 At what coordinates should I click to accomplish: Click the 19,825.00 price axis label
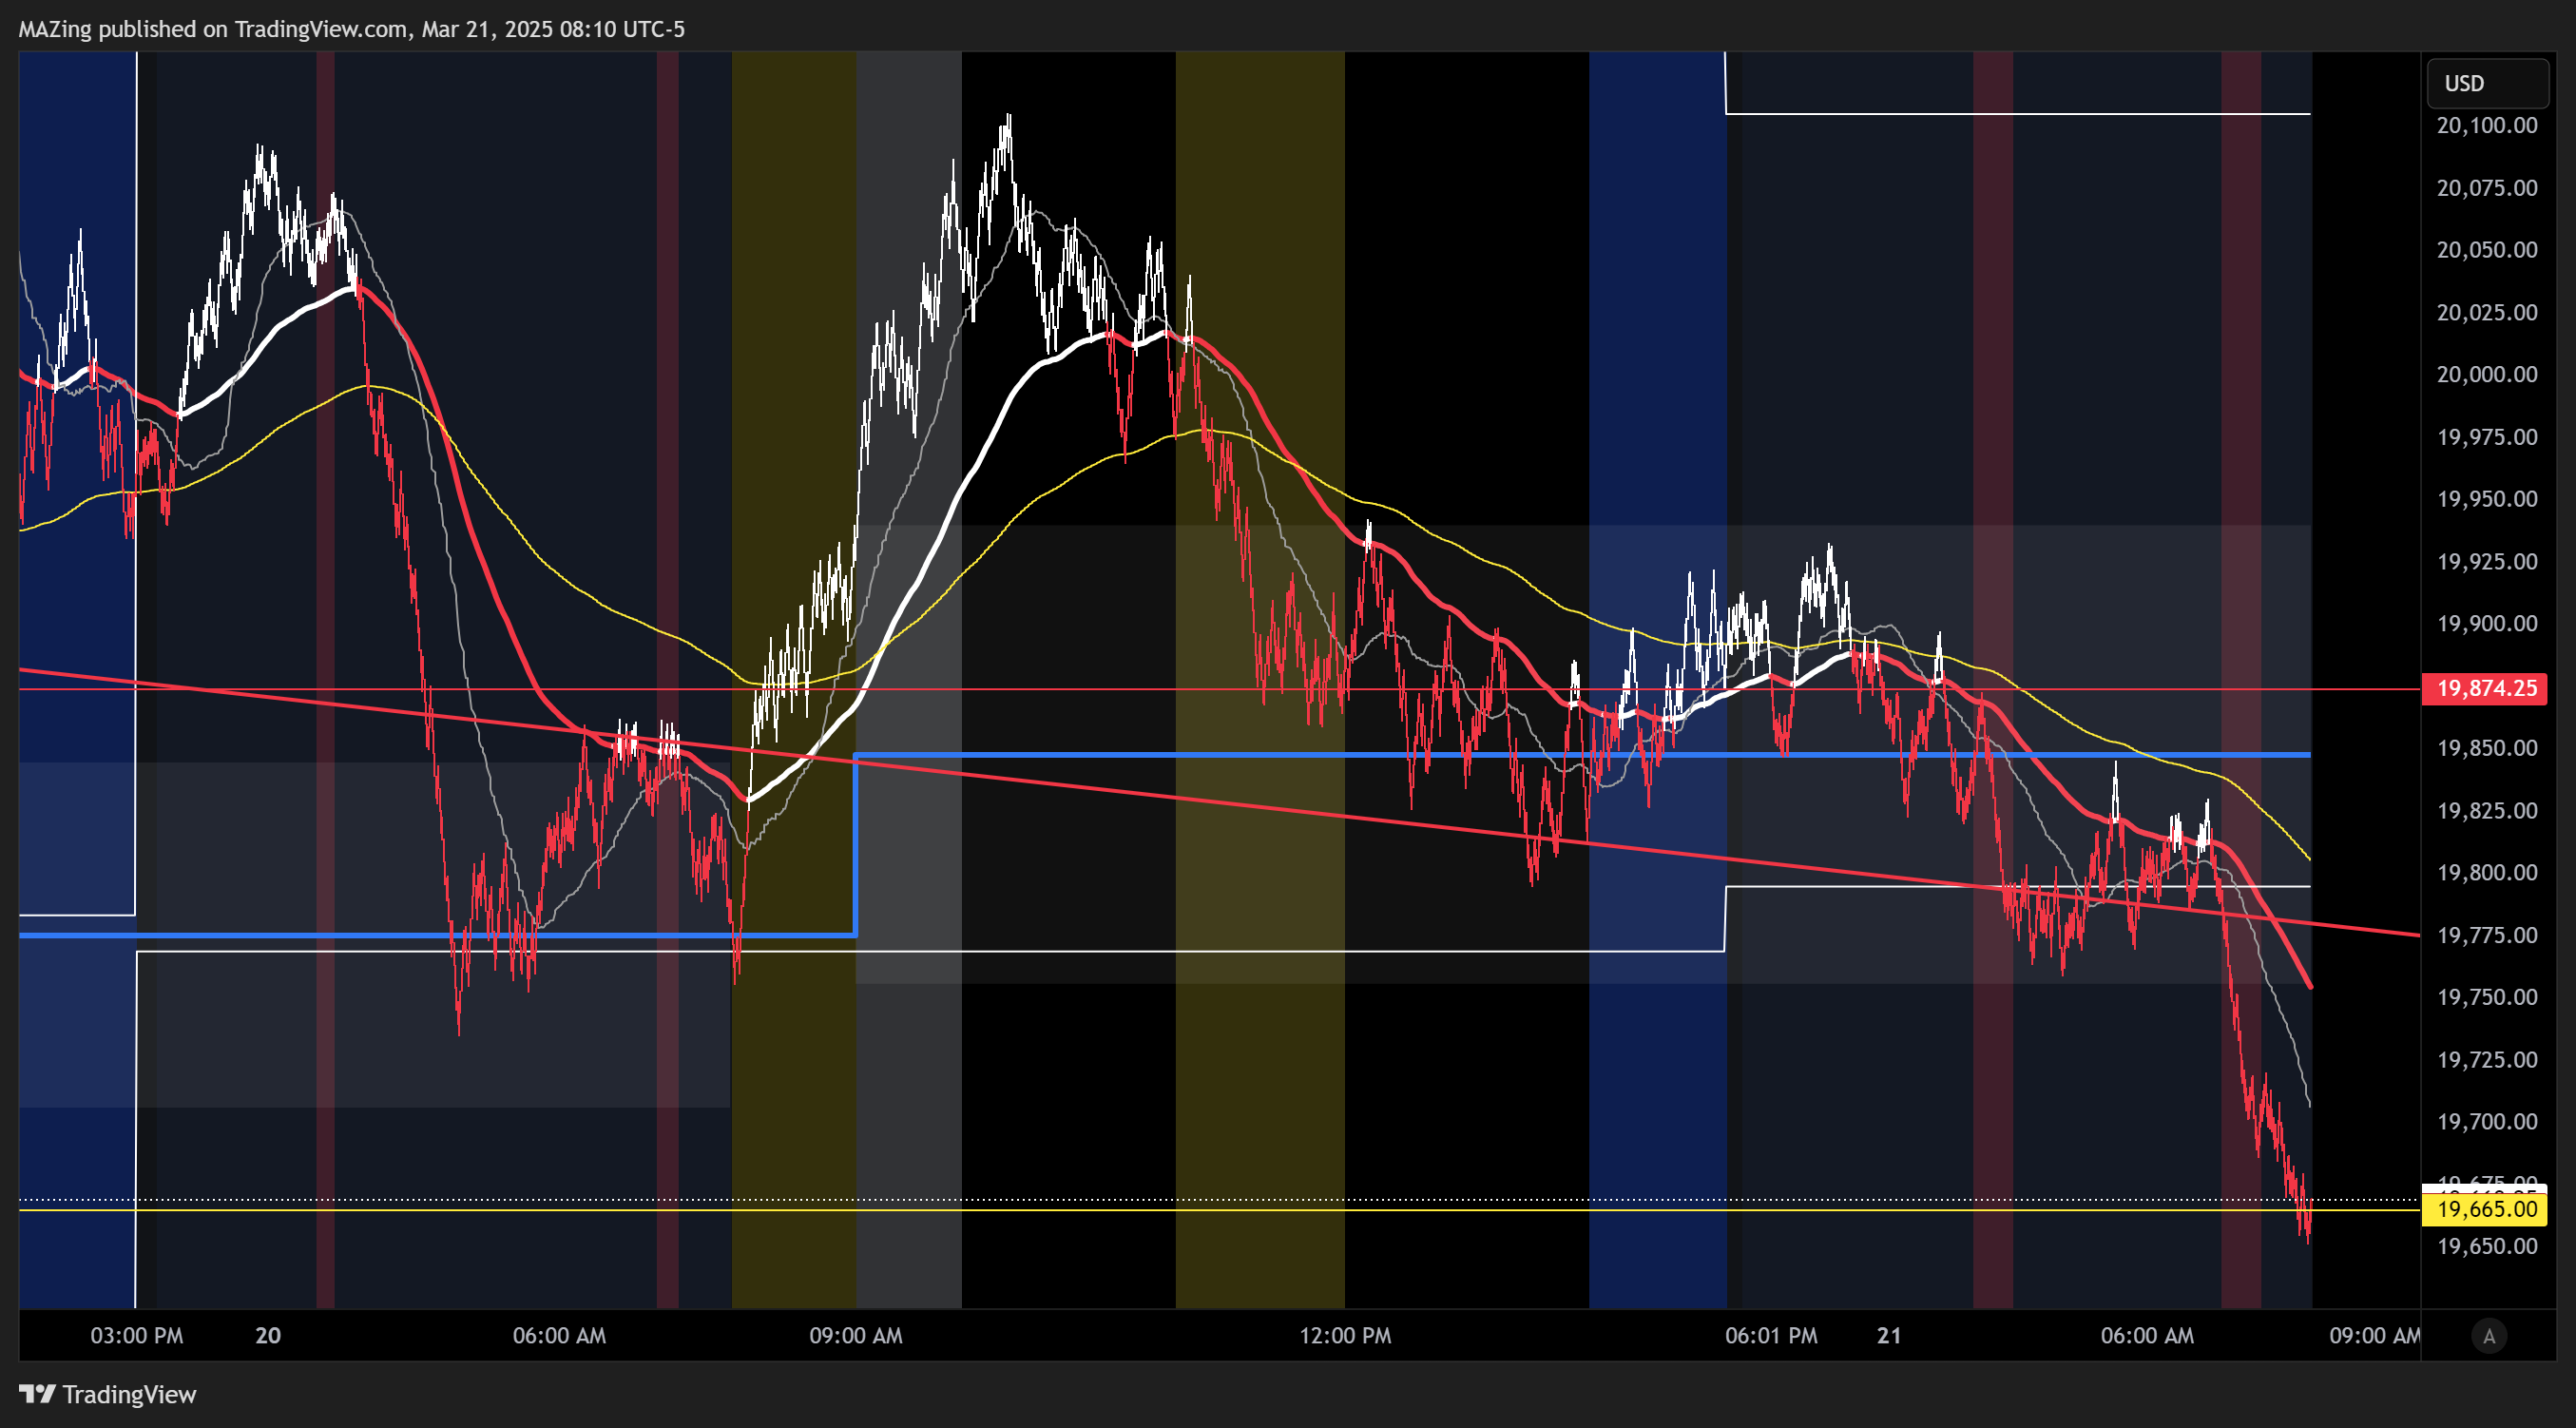tap(2487, 811)
